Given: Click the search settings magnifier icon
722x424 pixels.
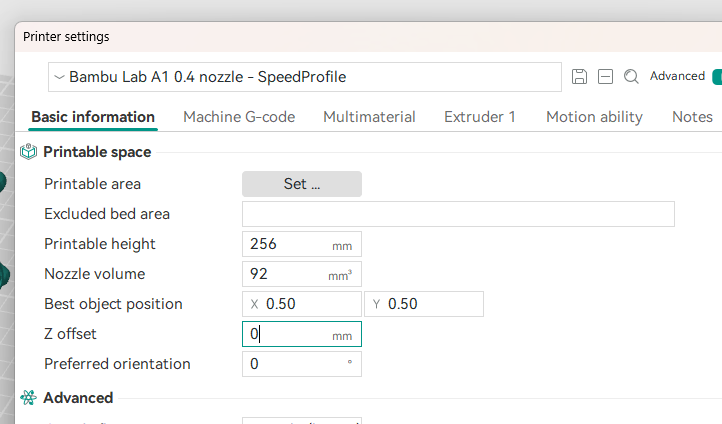Looking at the screenshot, I should 631,76.
